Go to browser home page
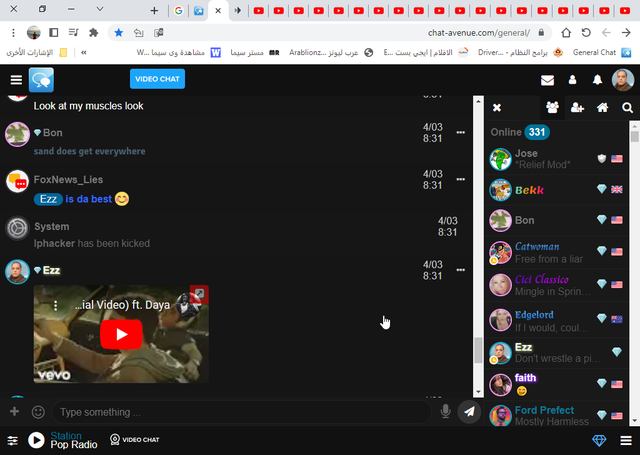The height and width of the screenshot is (455, 640). coord(566,32)
